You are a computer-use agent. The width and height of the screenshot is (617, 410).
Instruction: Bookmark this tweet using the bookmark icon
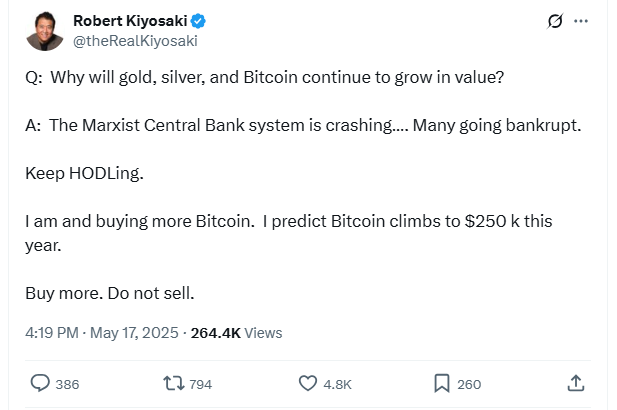441,383
